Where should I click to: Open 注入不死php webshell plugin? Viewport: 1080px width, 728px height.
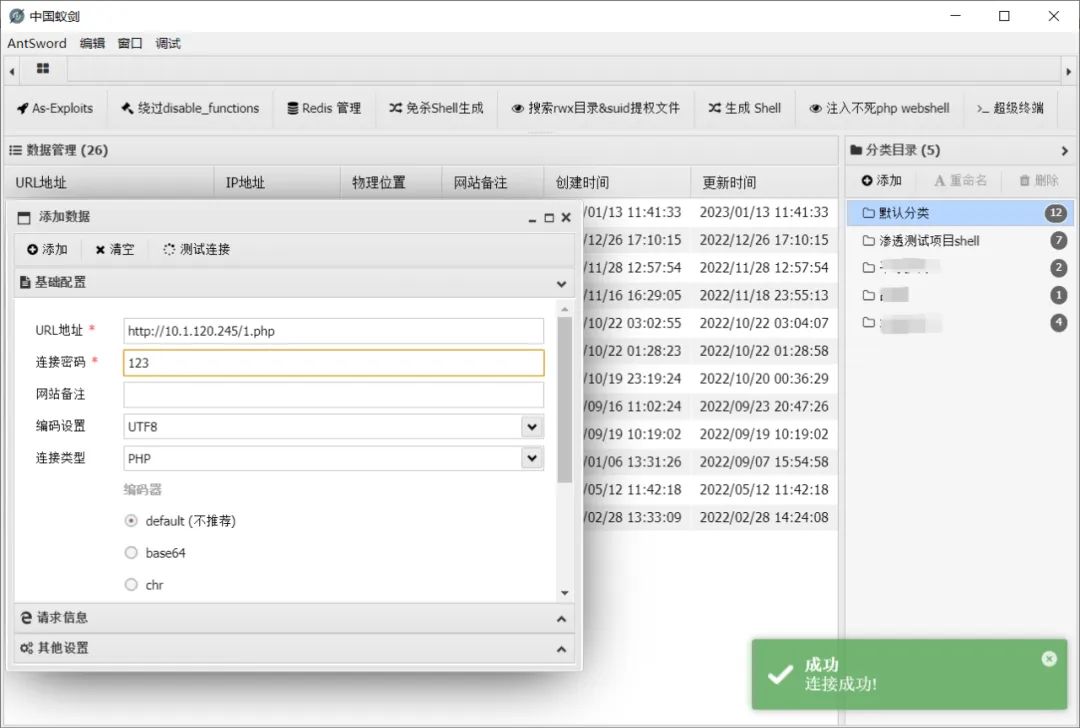(879, 108)
